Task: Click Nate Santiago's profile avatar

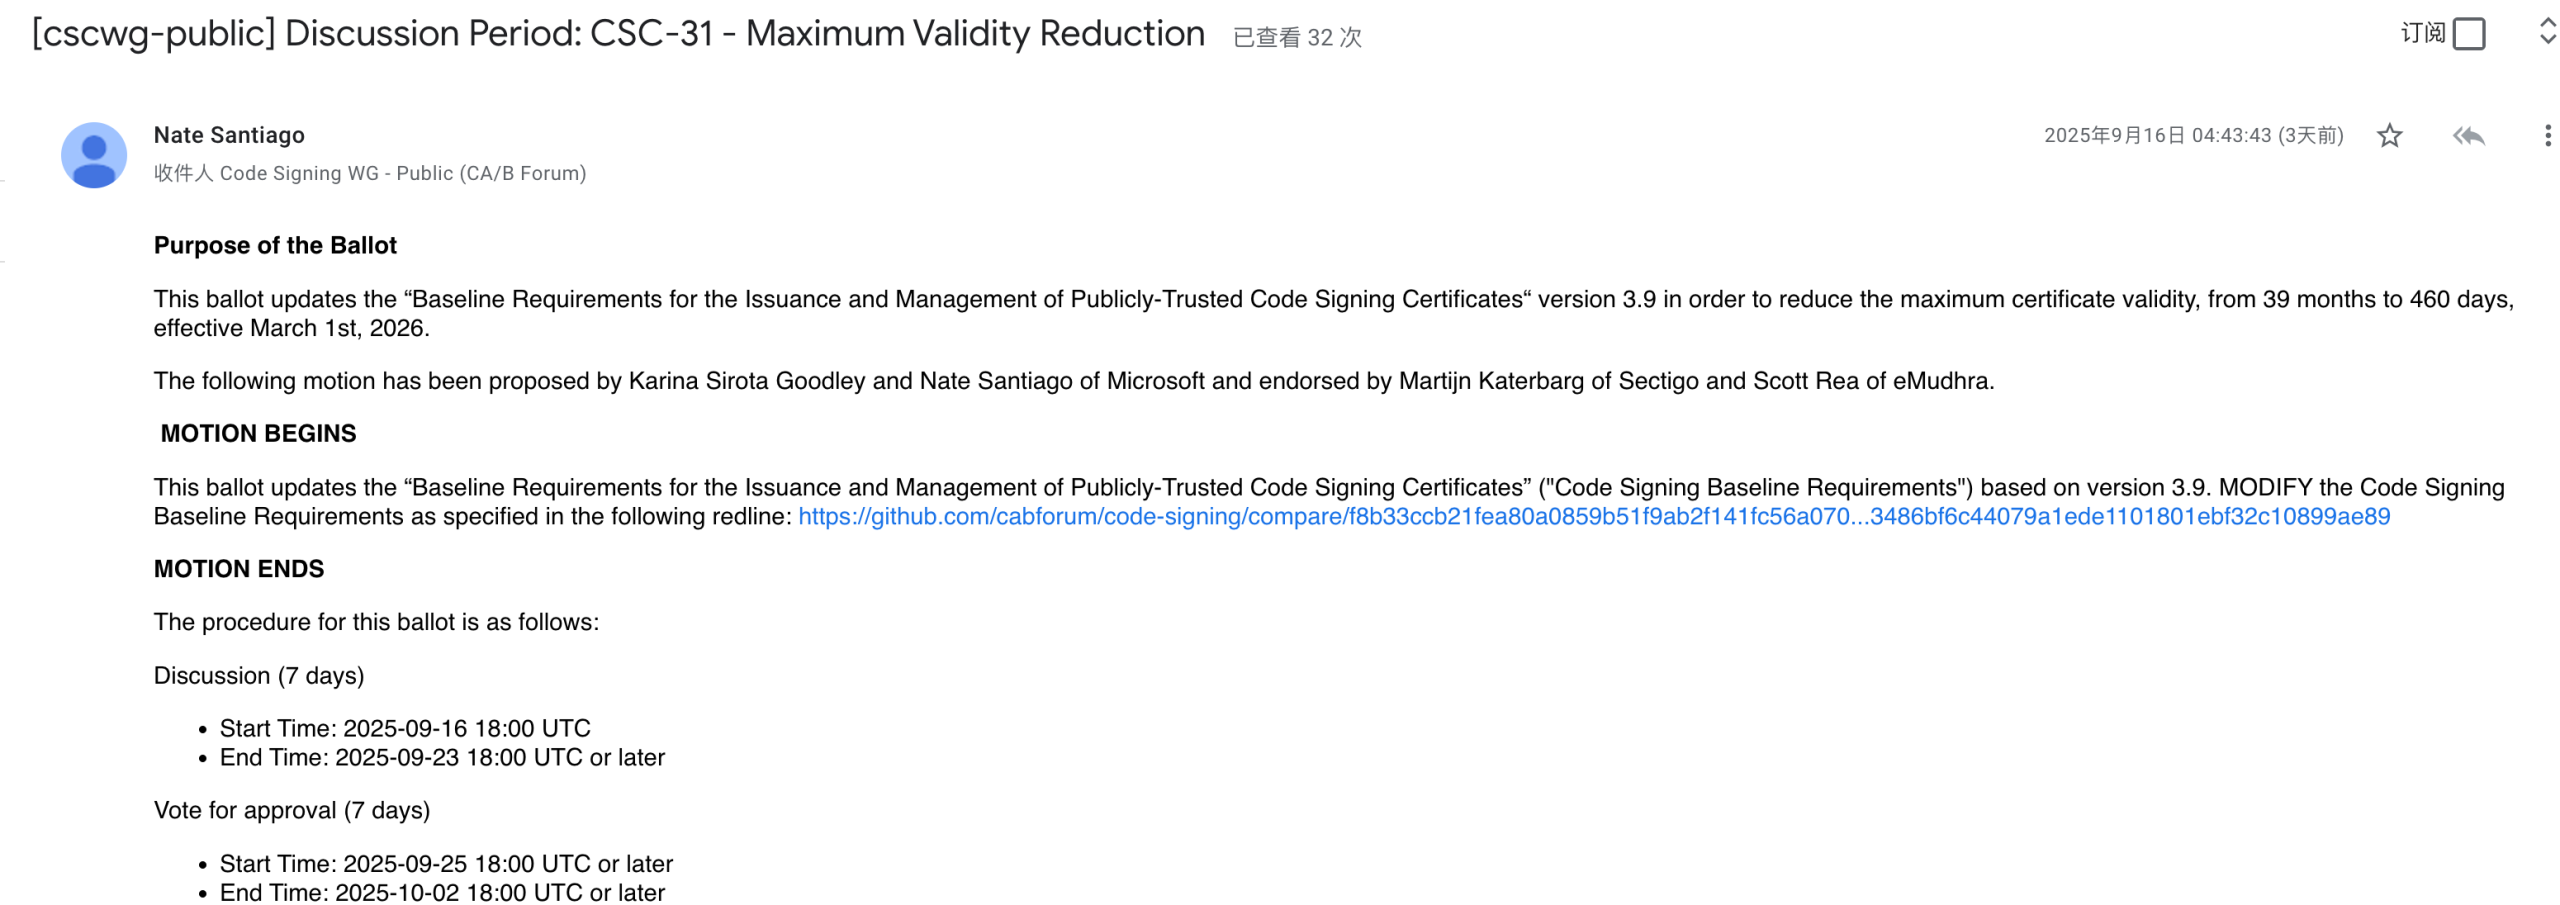Action: pos(94,155)
